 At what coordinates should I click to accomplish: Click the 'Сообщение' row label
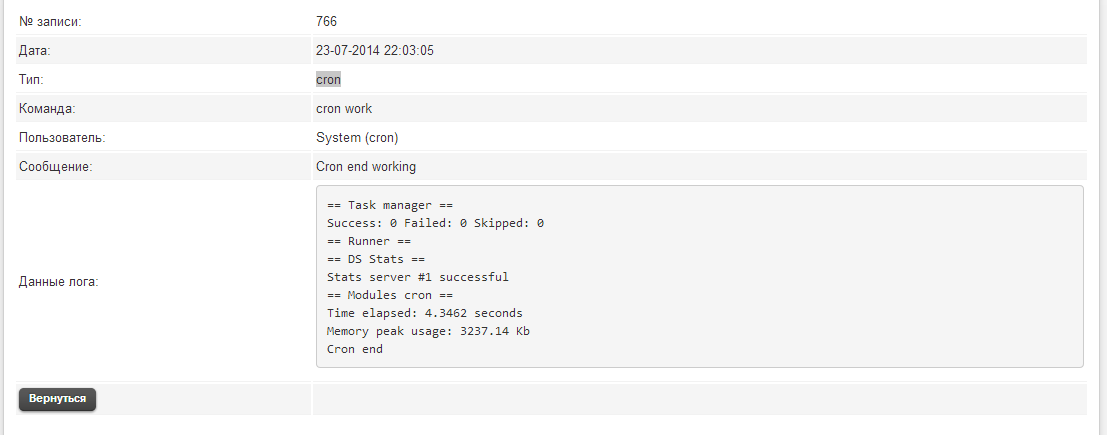coord(55,166)
